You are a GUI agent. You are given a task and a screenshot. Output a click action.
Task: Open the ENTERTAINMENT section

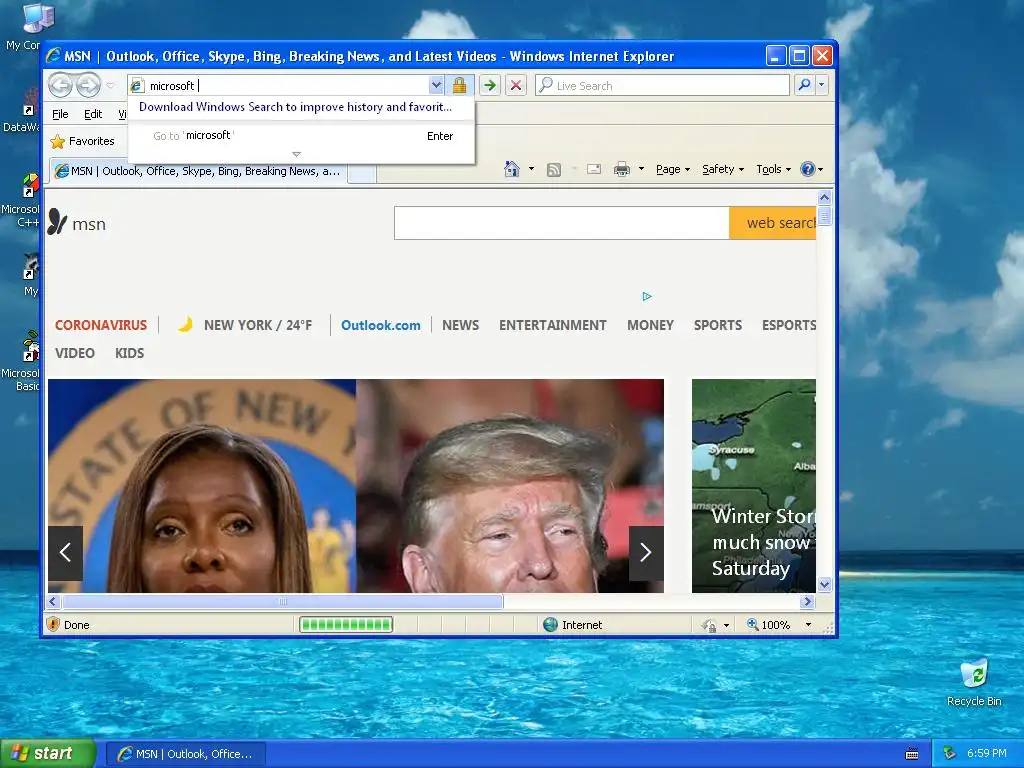pos(552,325)
